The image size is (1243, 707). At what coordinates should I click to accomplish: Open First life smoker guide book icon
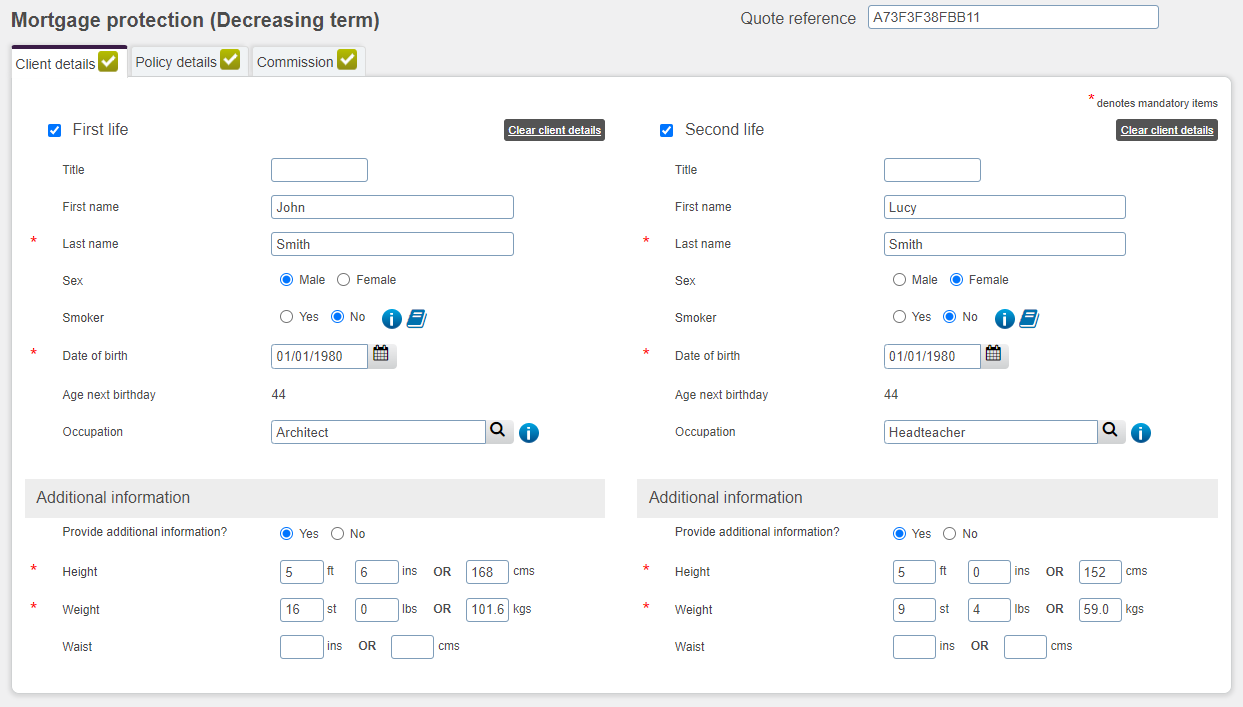point(417,319)
